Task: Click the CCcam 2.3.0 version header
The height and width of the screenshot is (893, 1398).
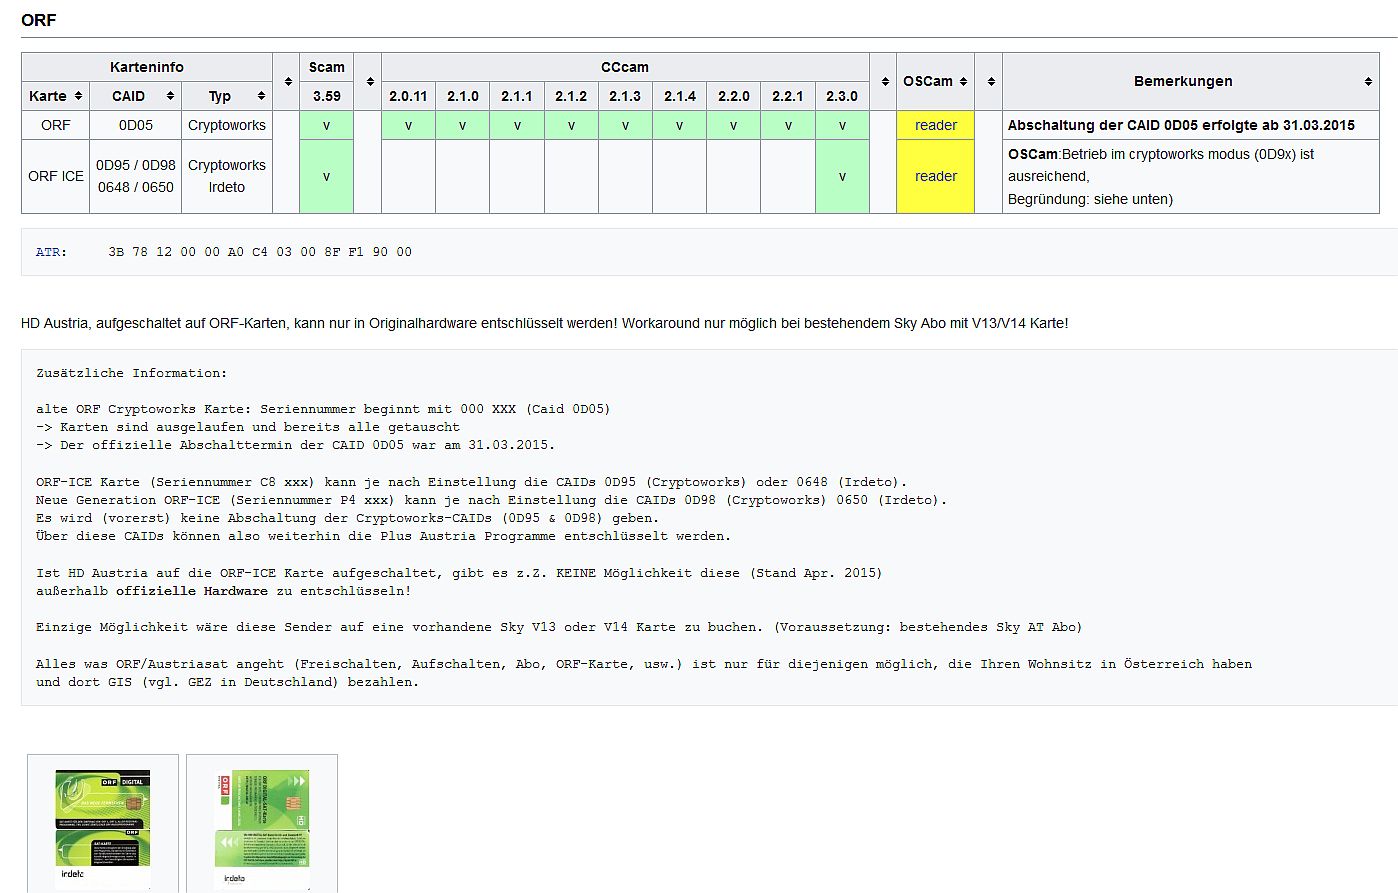Action: (841, 96)
